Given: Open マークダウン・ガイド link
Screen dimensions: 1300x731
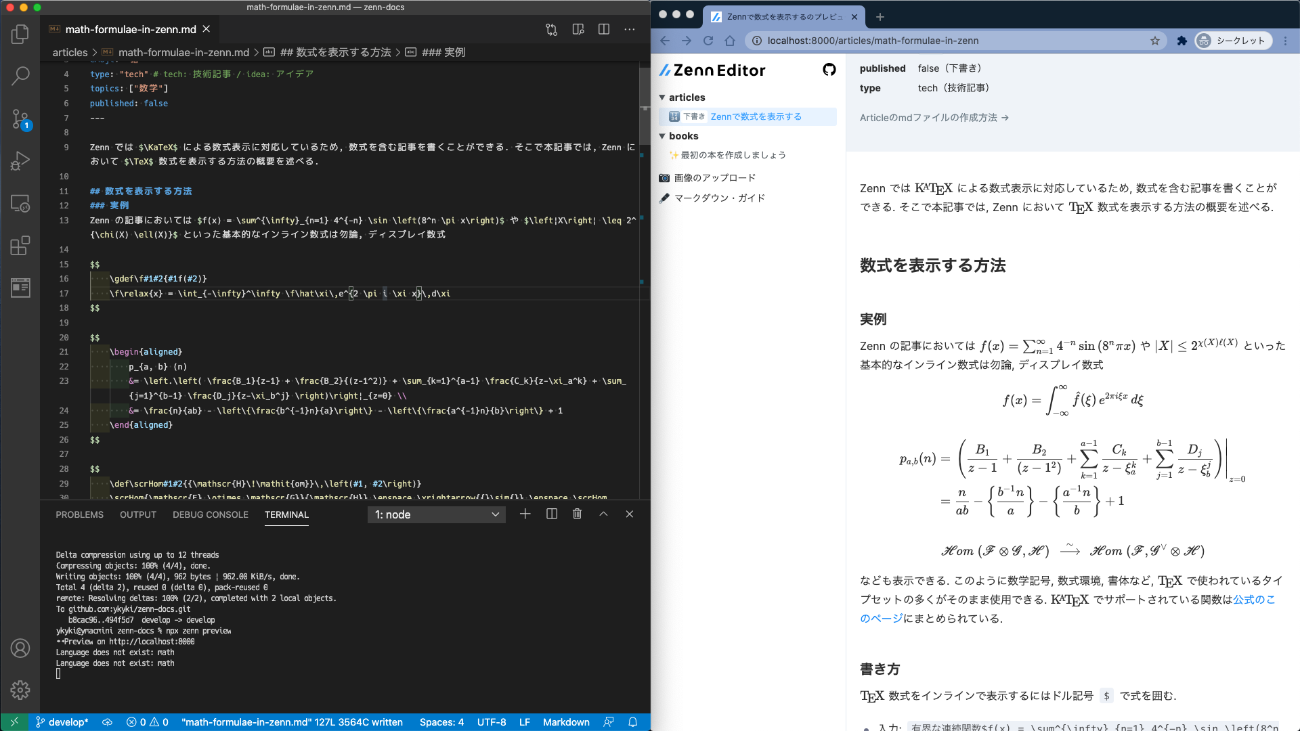Looking at the screenshot, I should coord(711,198).
